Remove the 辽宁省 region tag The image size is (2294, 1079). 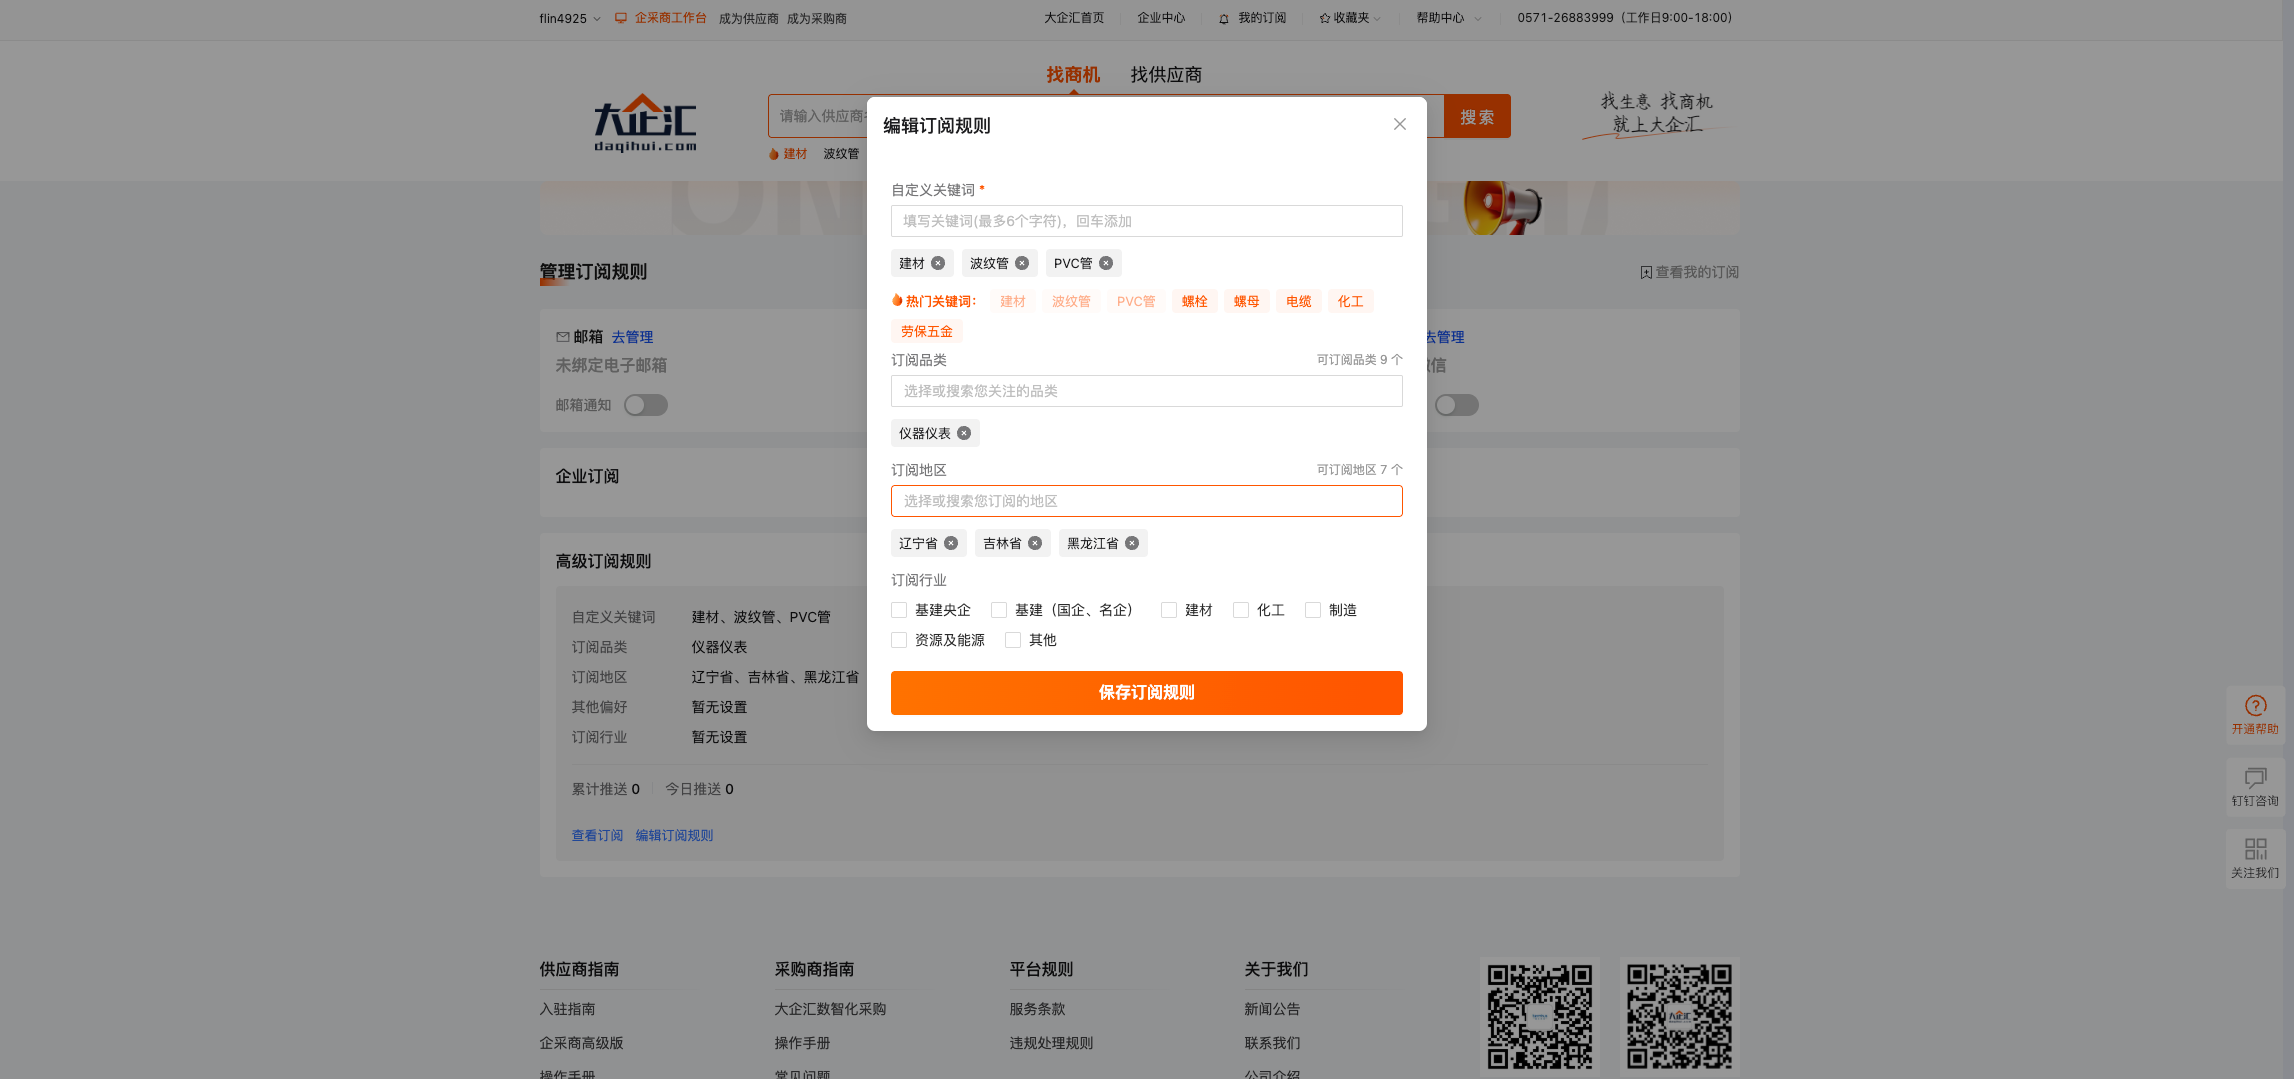951,543
